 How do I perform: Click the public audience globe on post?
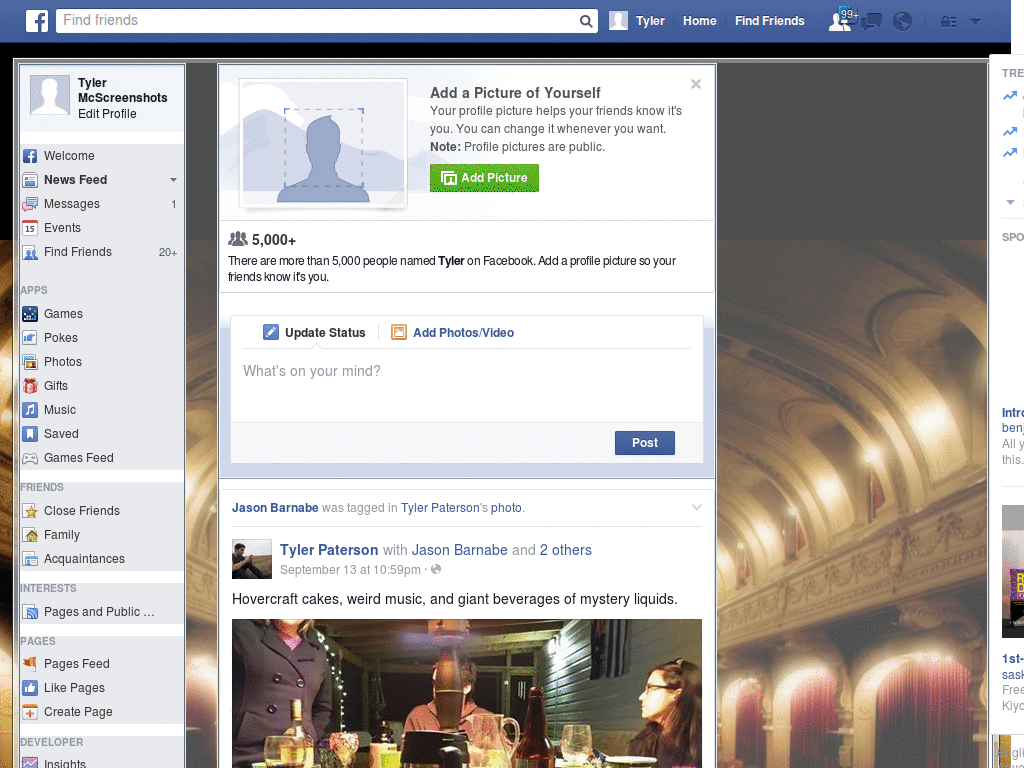436,569
